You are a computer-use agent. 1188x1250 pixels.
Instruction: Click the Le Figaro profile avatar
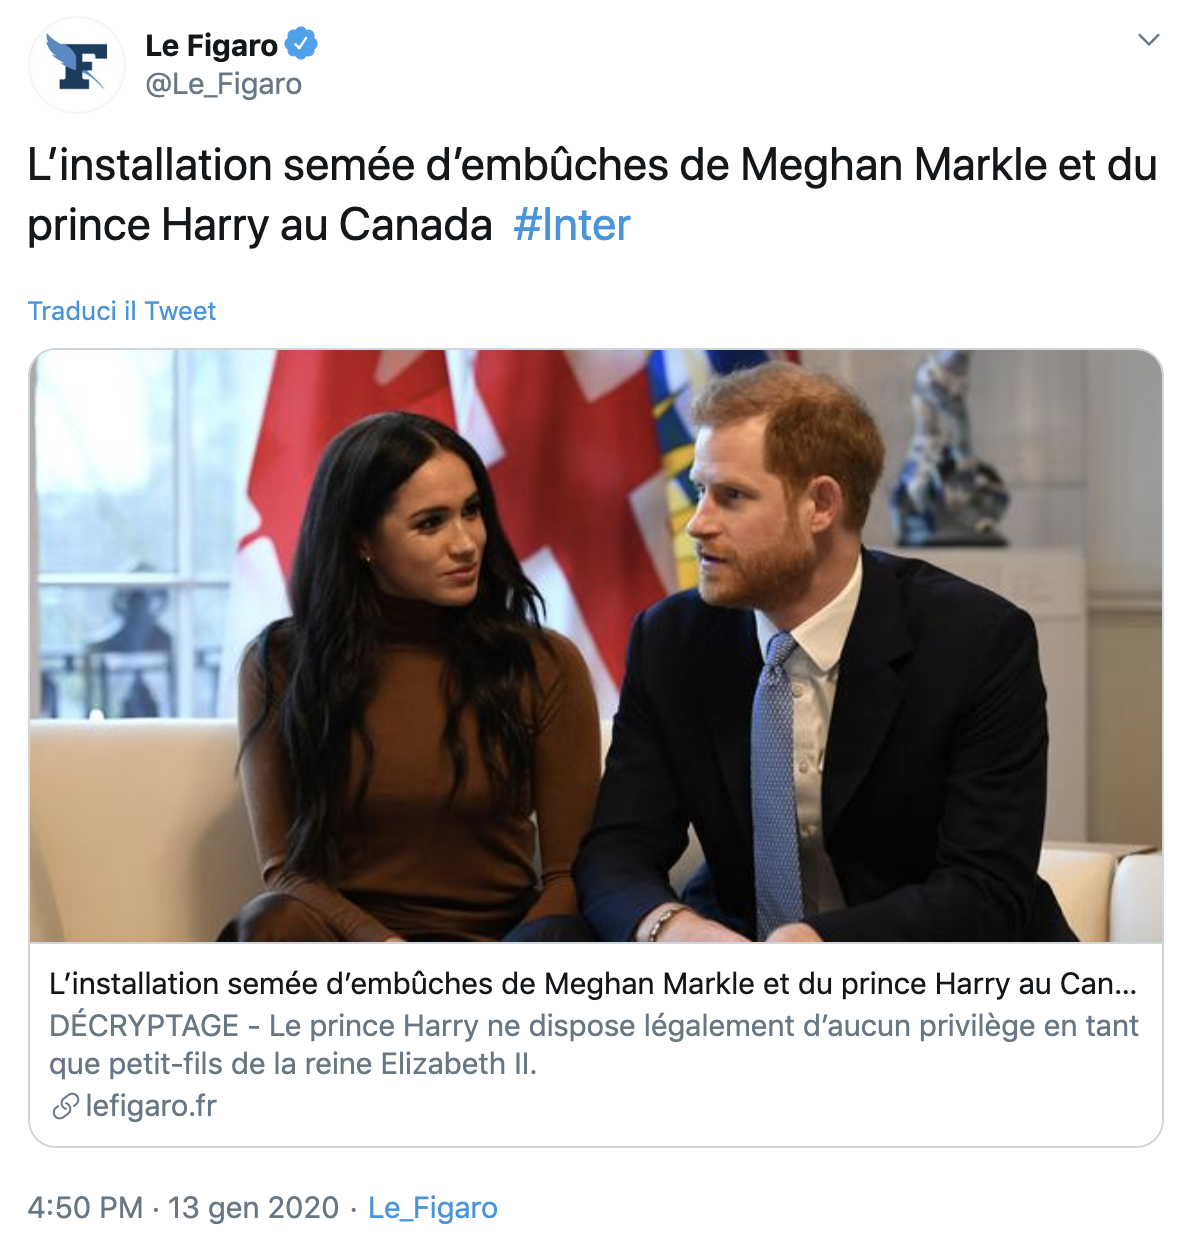[77, 65]
